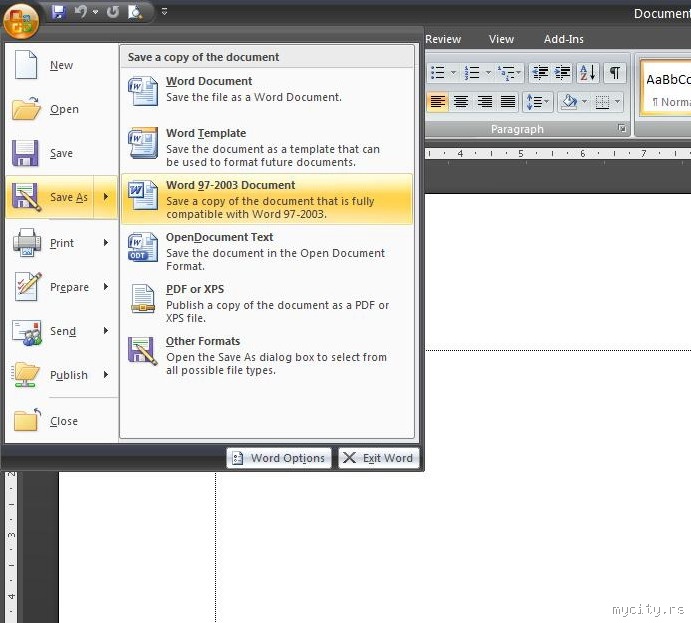Open the Shading color dropdown arrow
The height and width of the screenshot is (623, 691).
585,102
